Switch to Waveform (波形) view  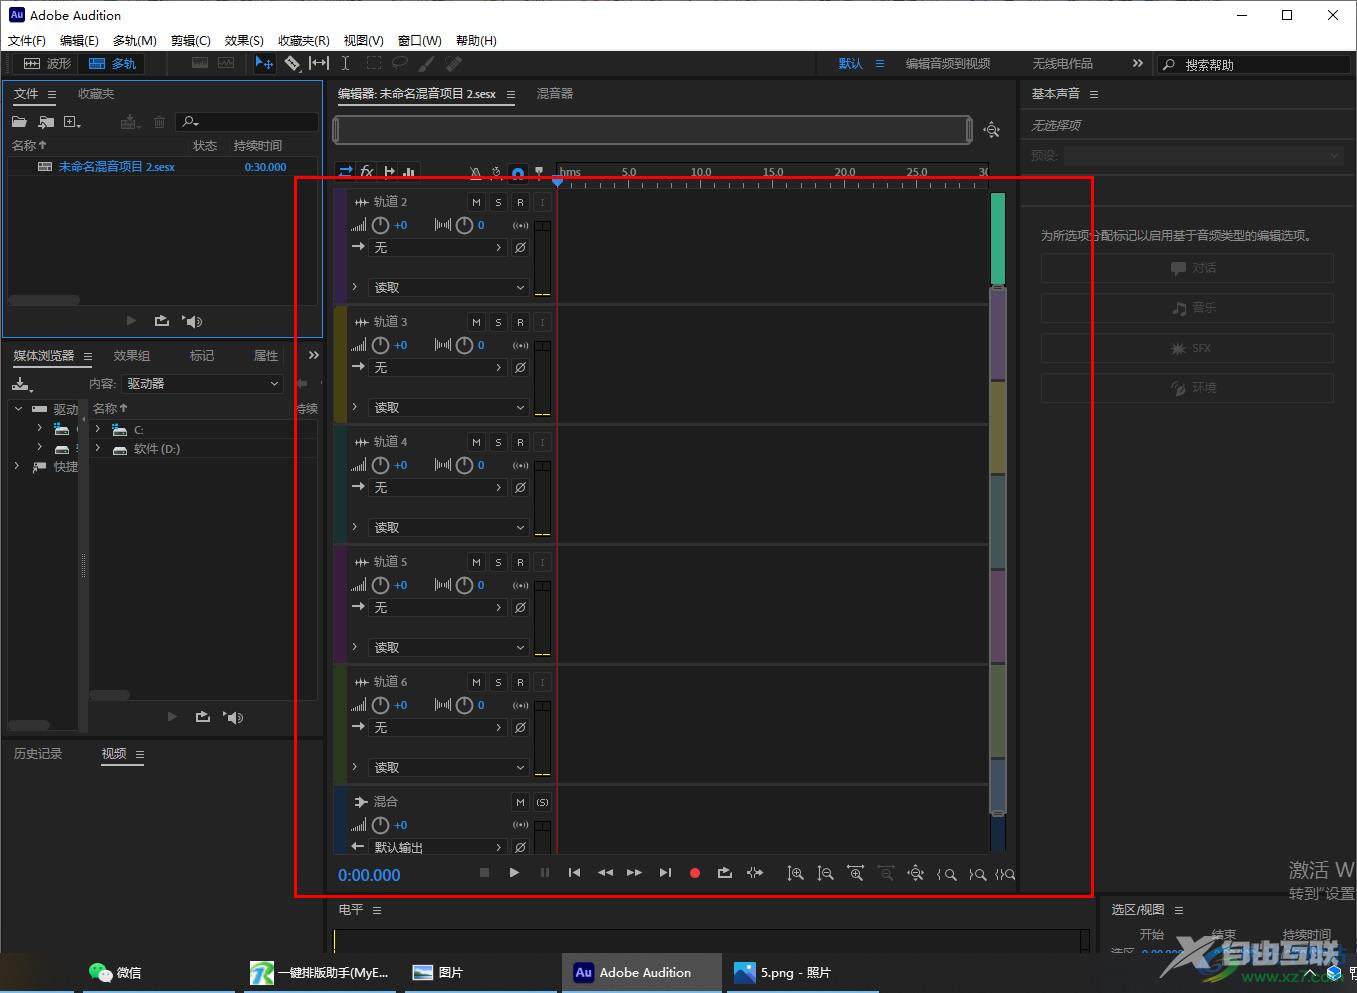47,63
